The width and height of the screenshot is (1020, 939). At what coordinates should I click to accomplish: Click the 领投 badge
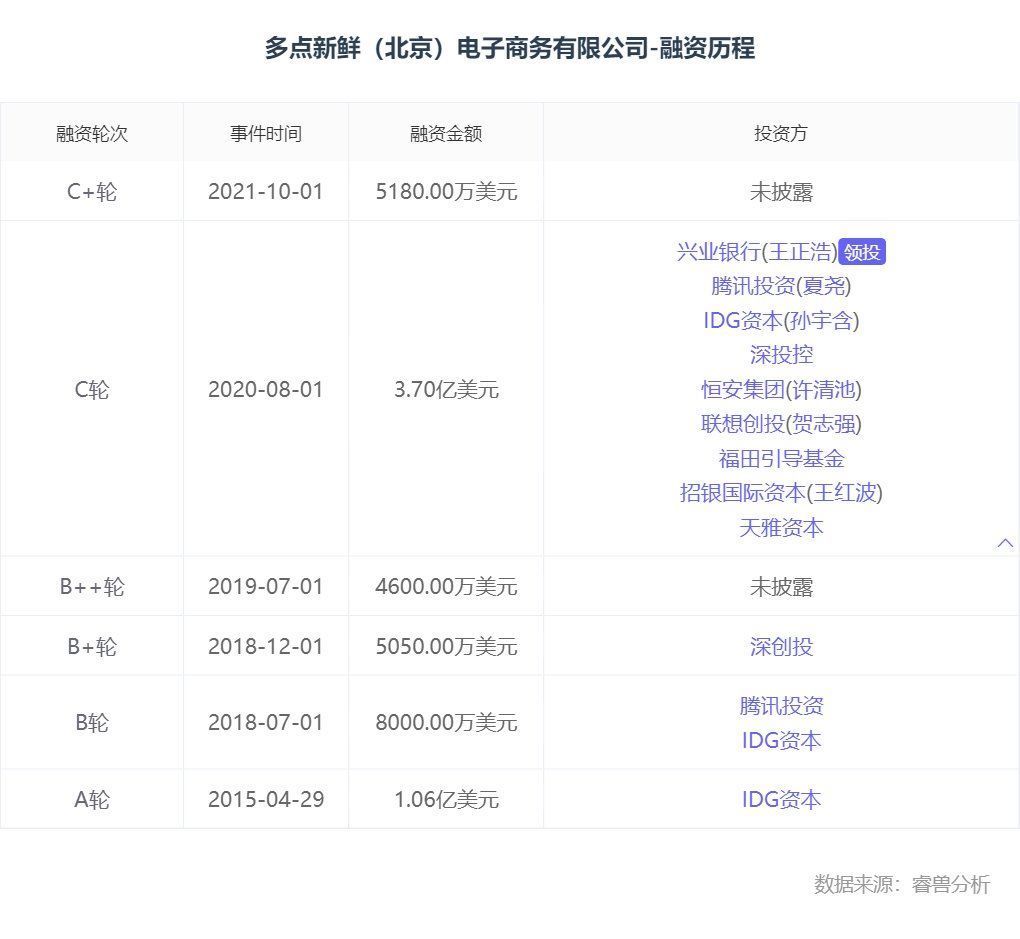point(862,252)
